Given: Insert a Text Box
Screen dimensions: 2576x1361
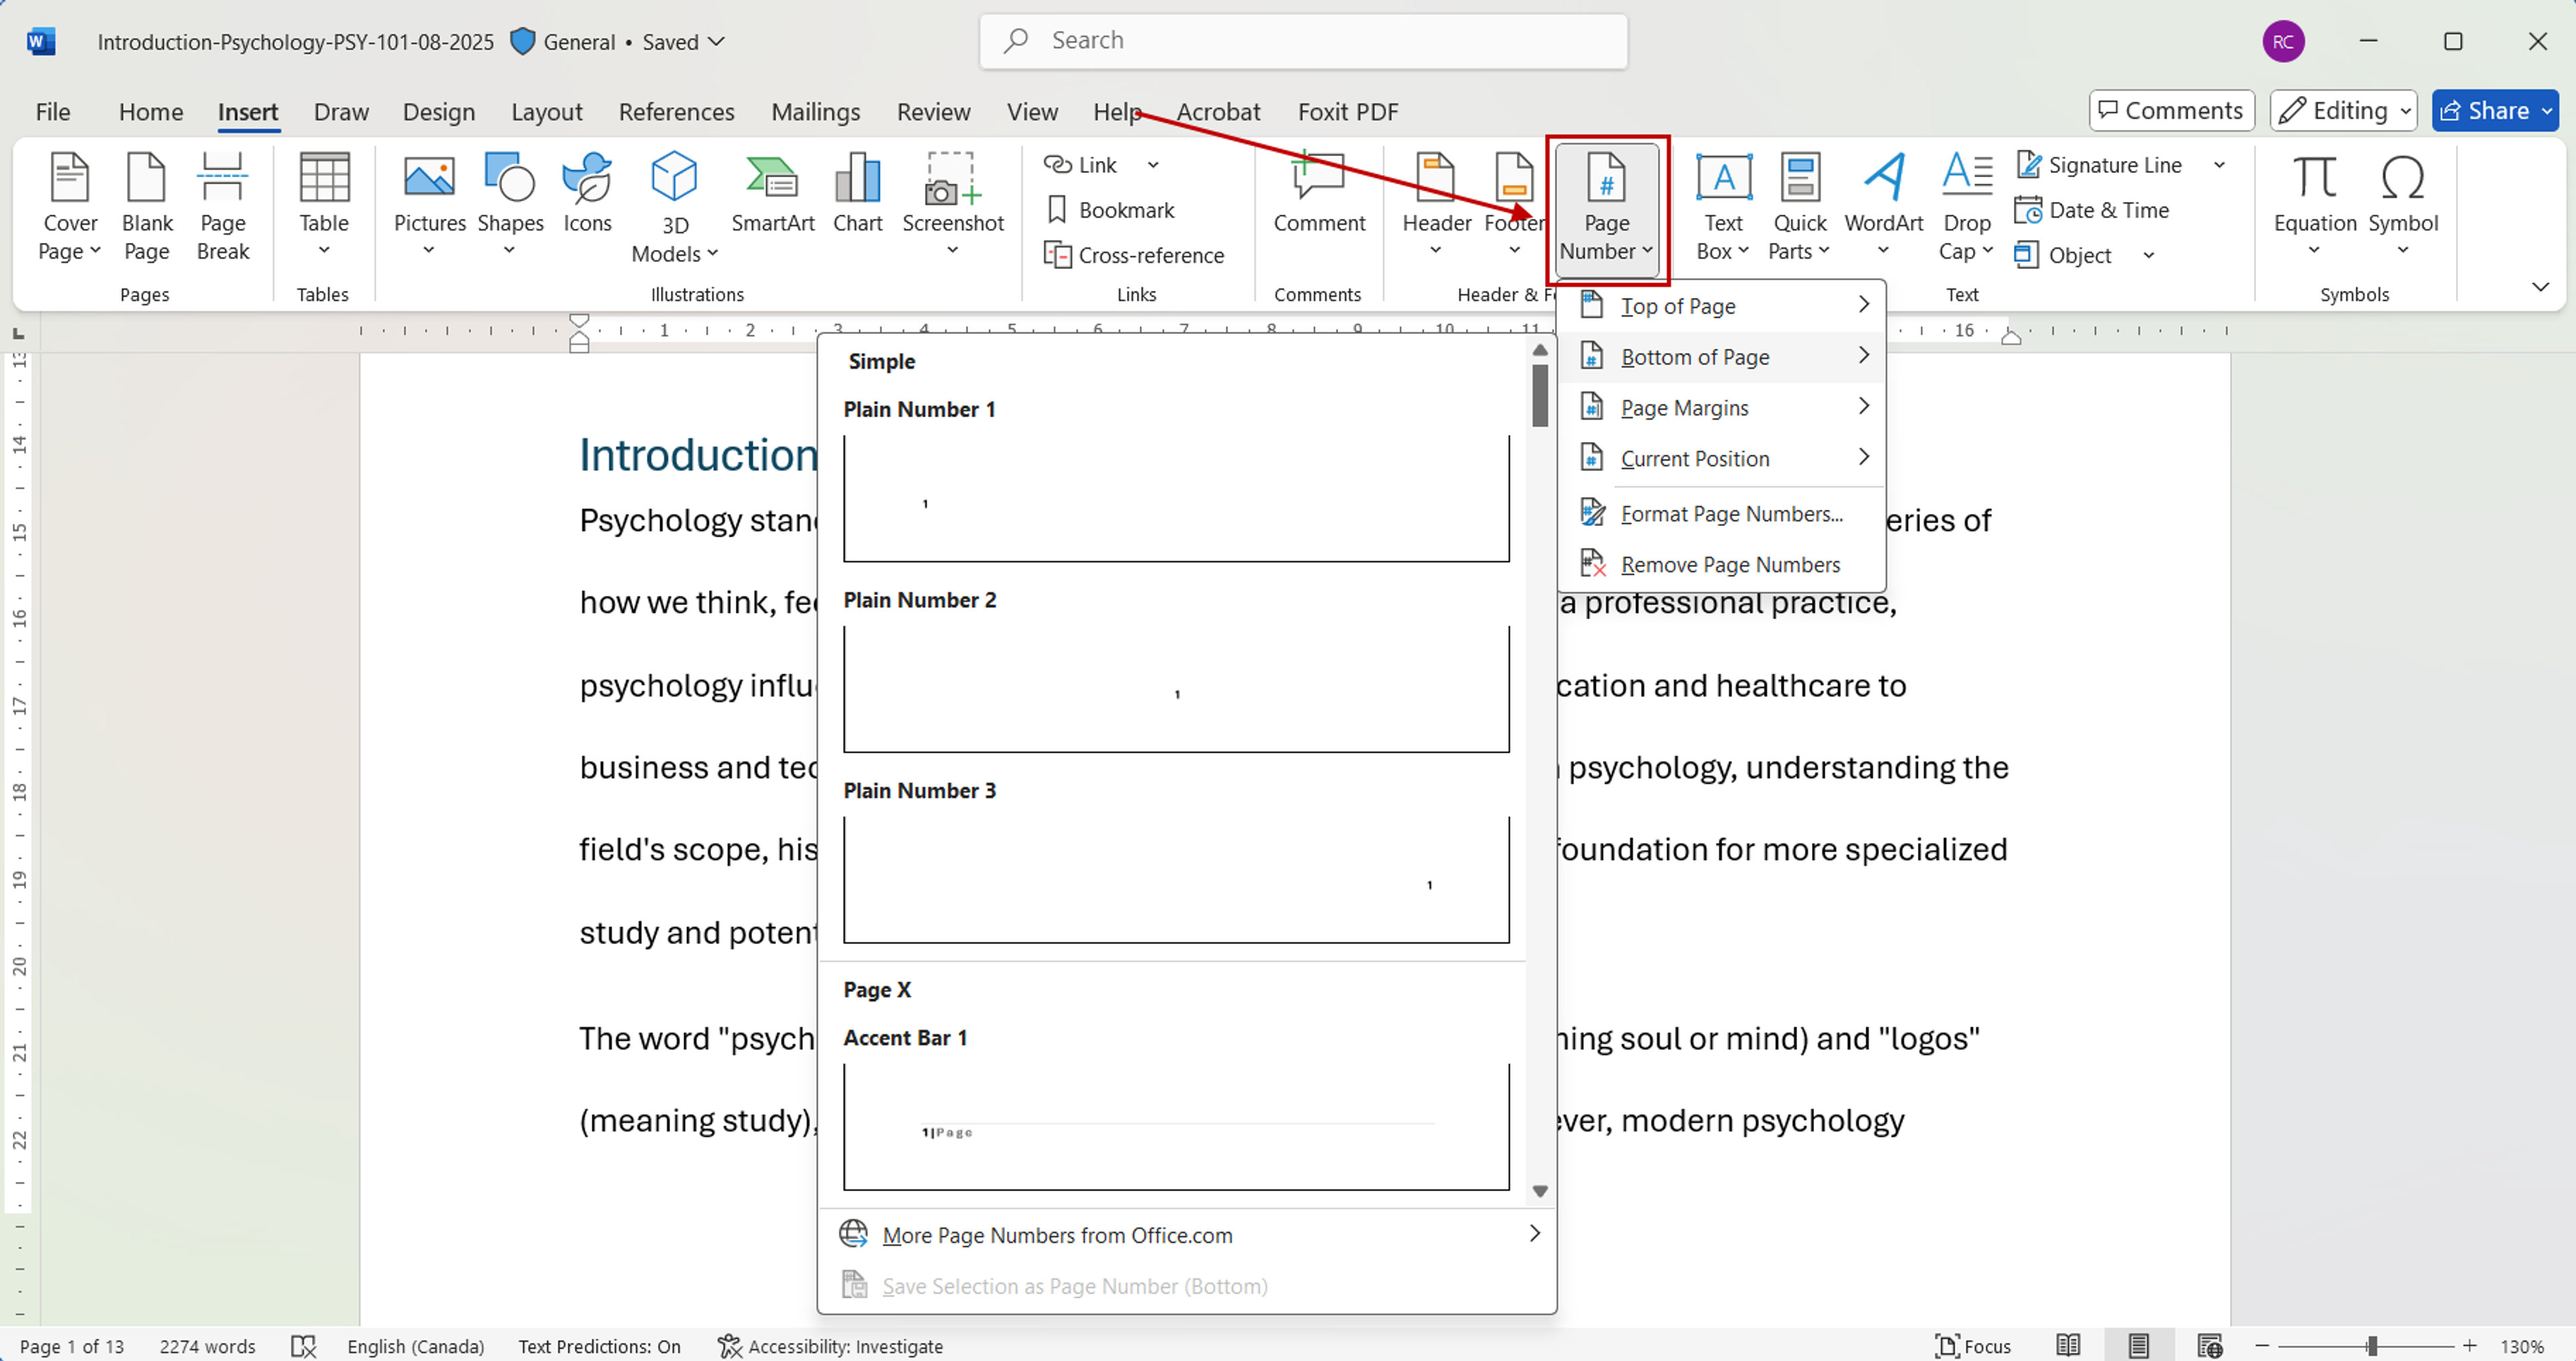Looking at the screenshot, I should tap(1722, 207).
